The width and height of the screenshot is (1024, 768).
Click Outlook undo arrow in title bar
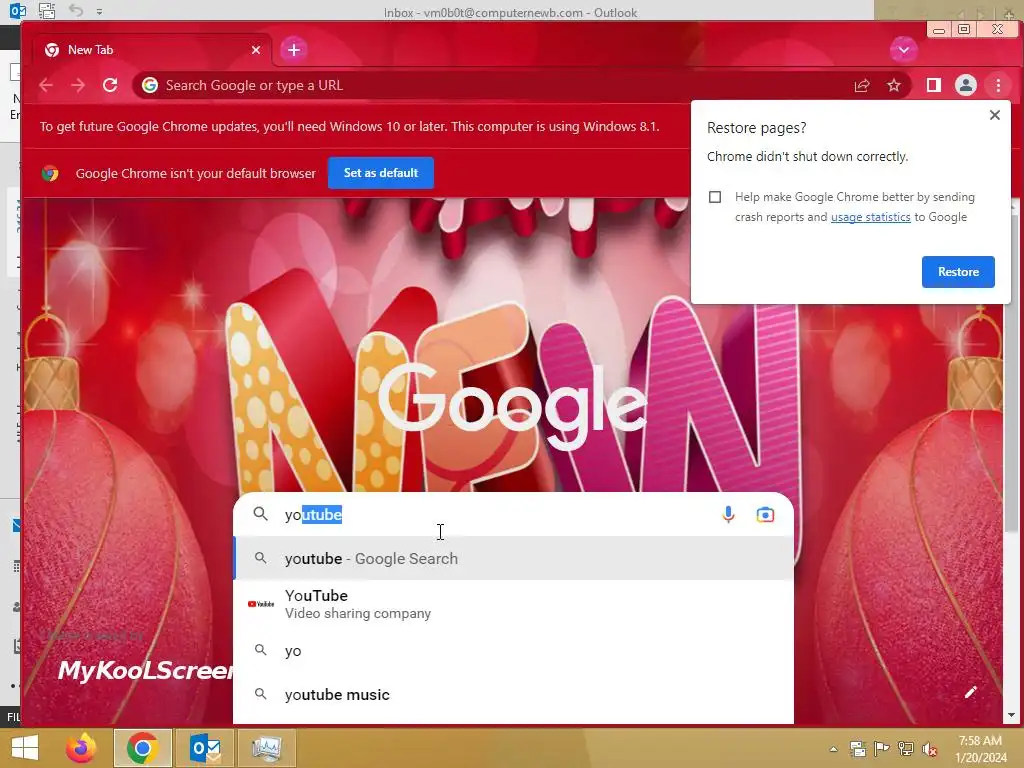[x=76, y=10]
